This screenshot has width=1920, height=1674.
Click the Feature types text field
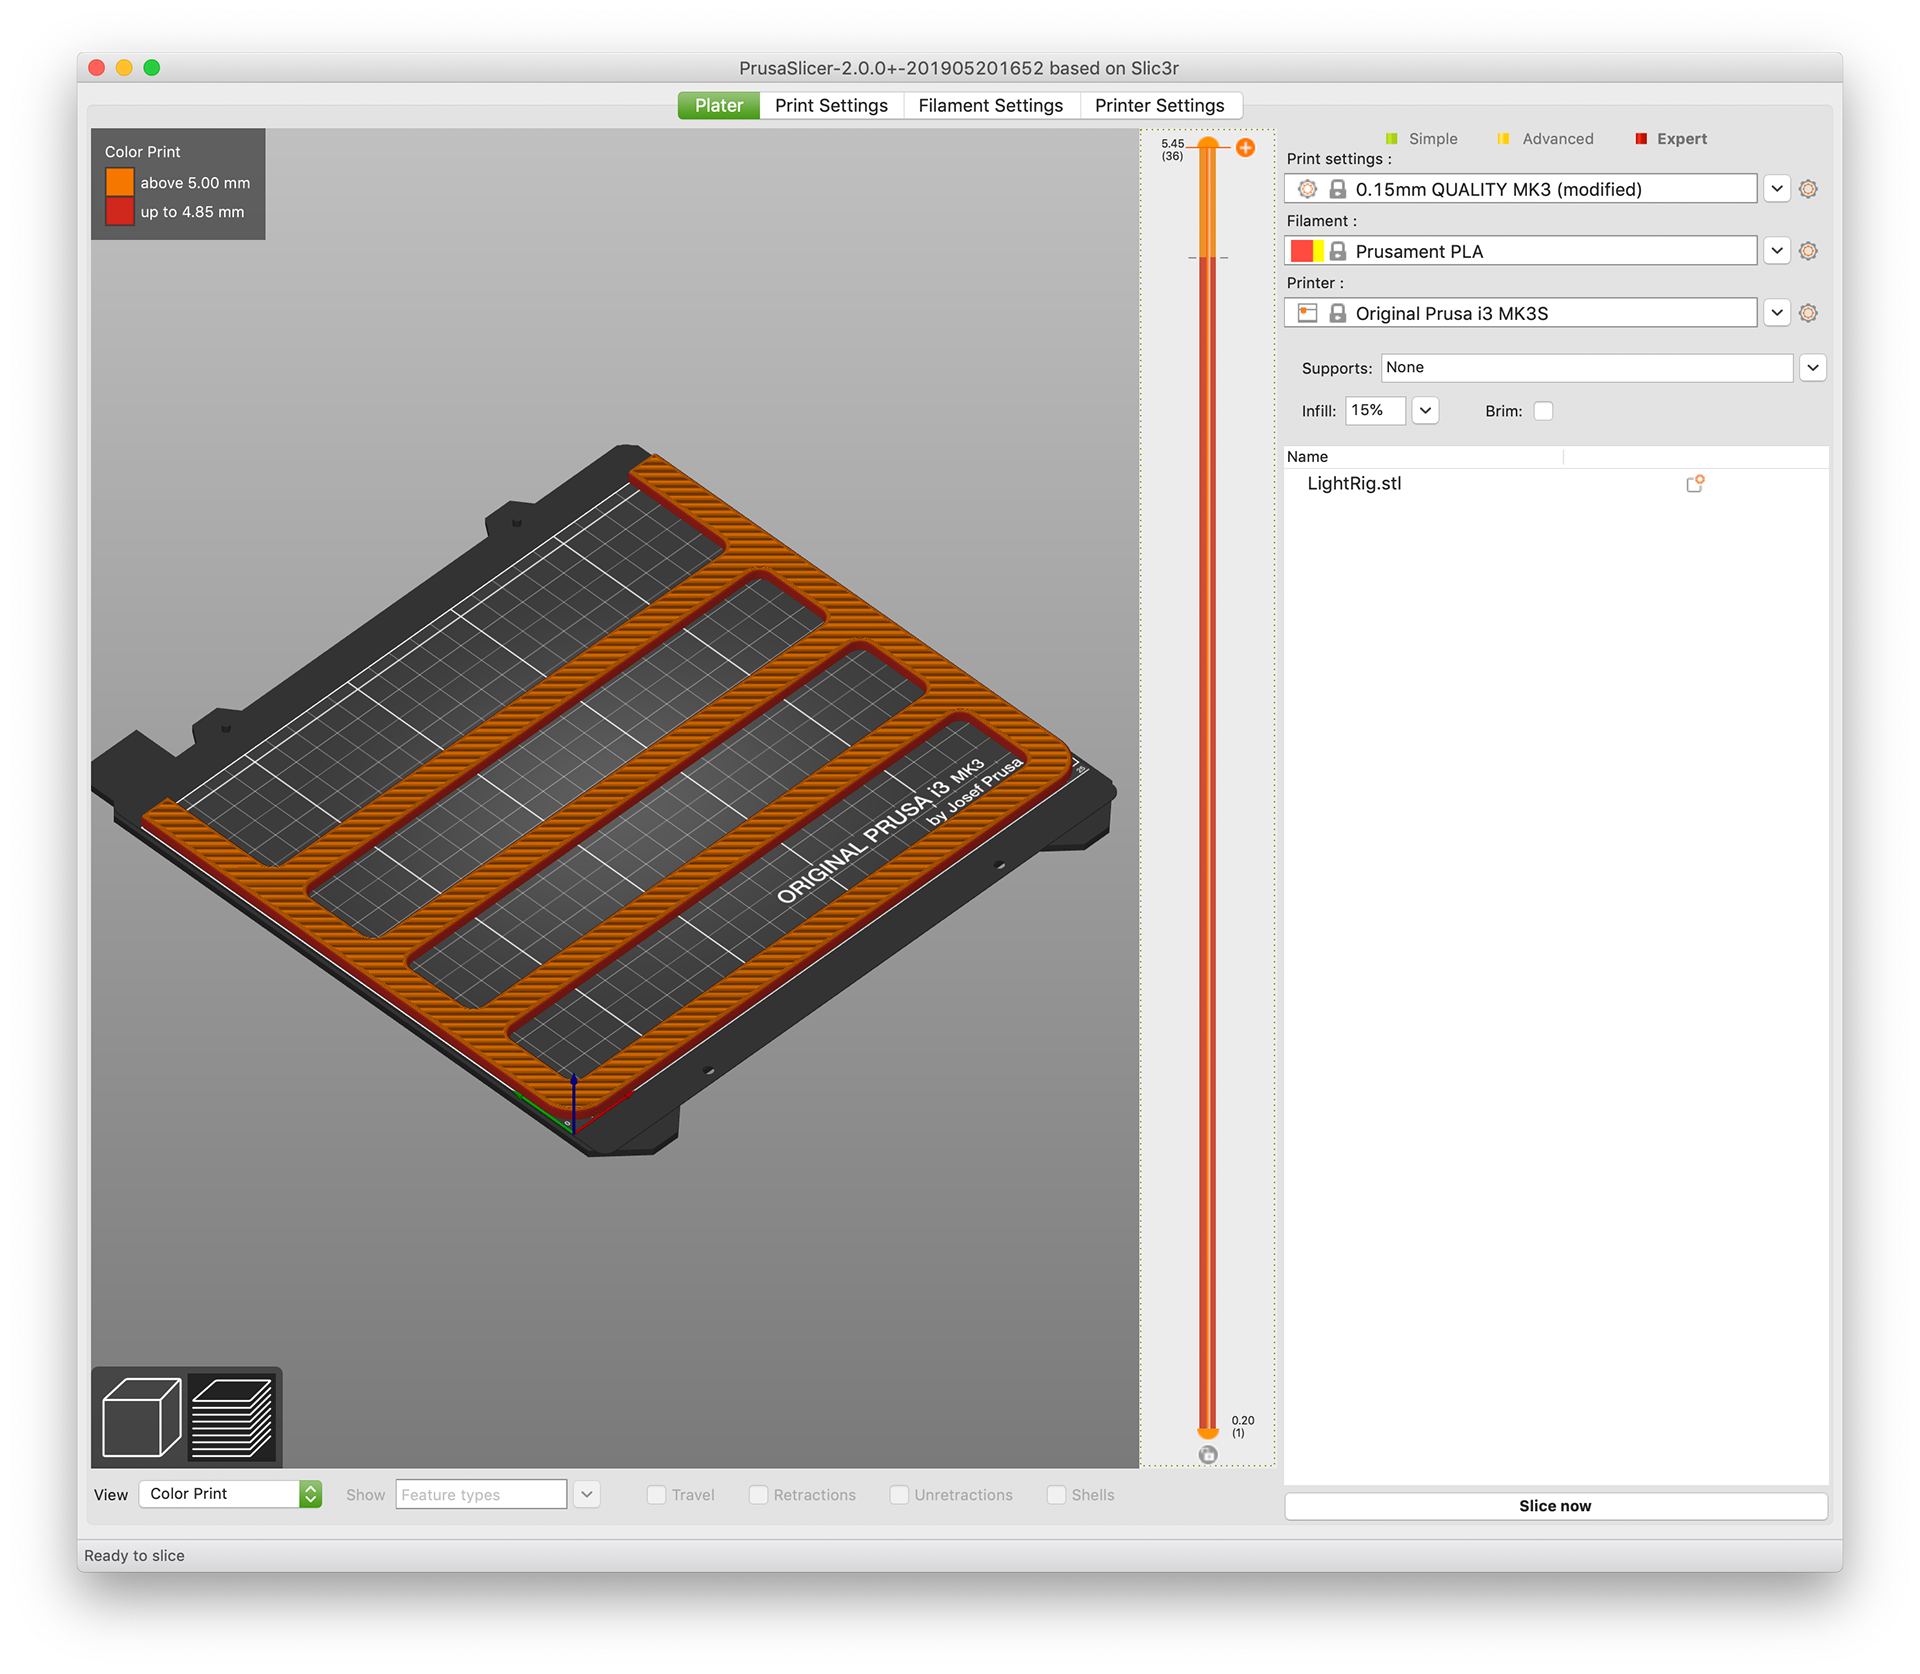tap(481, 1495)
